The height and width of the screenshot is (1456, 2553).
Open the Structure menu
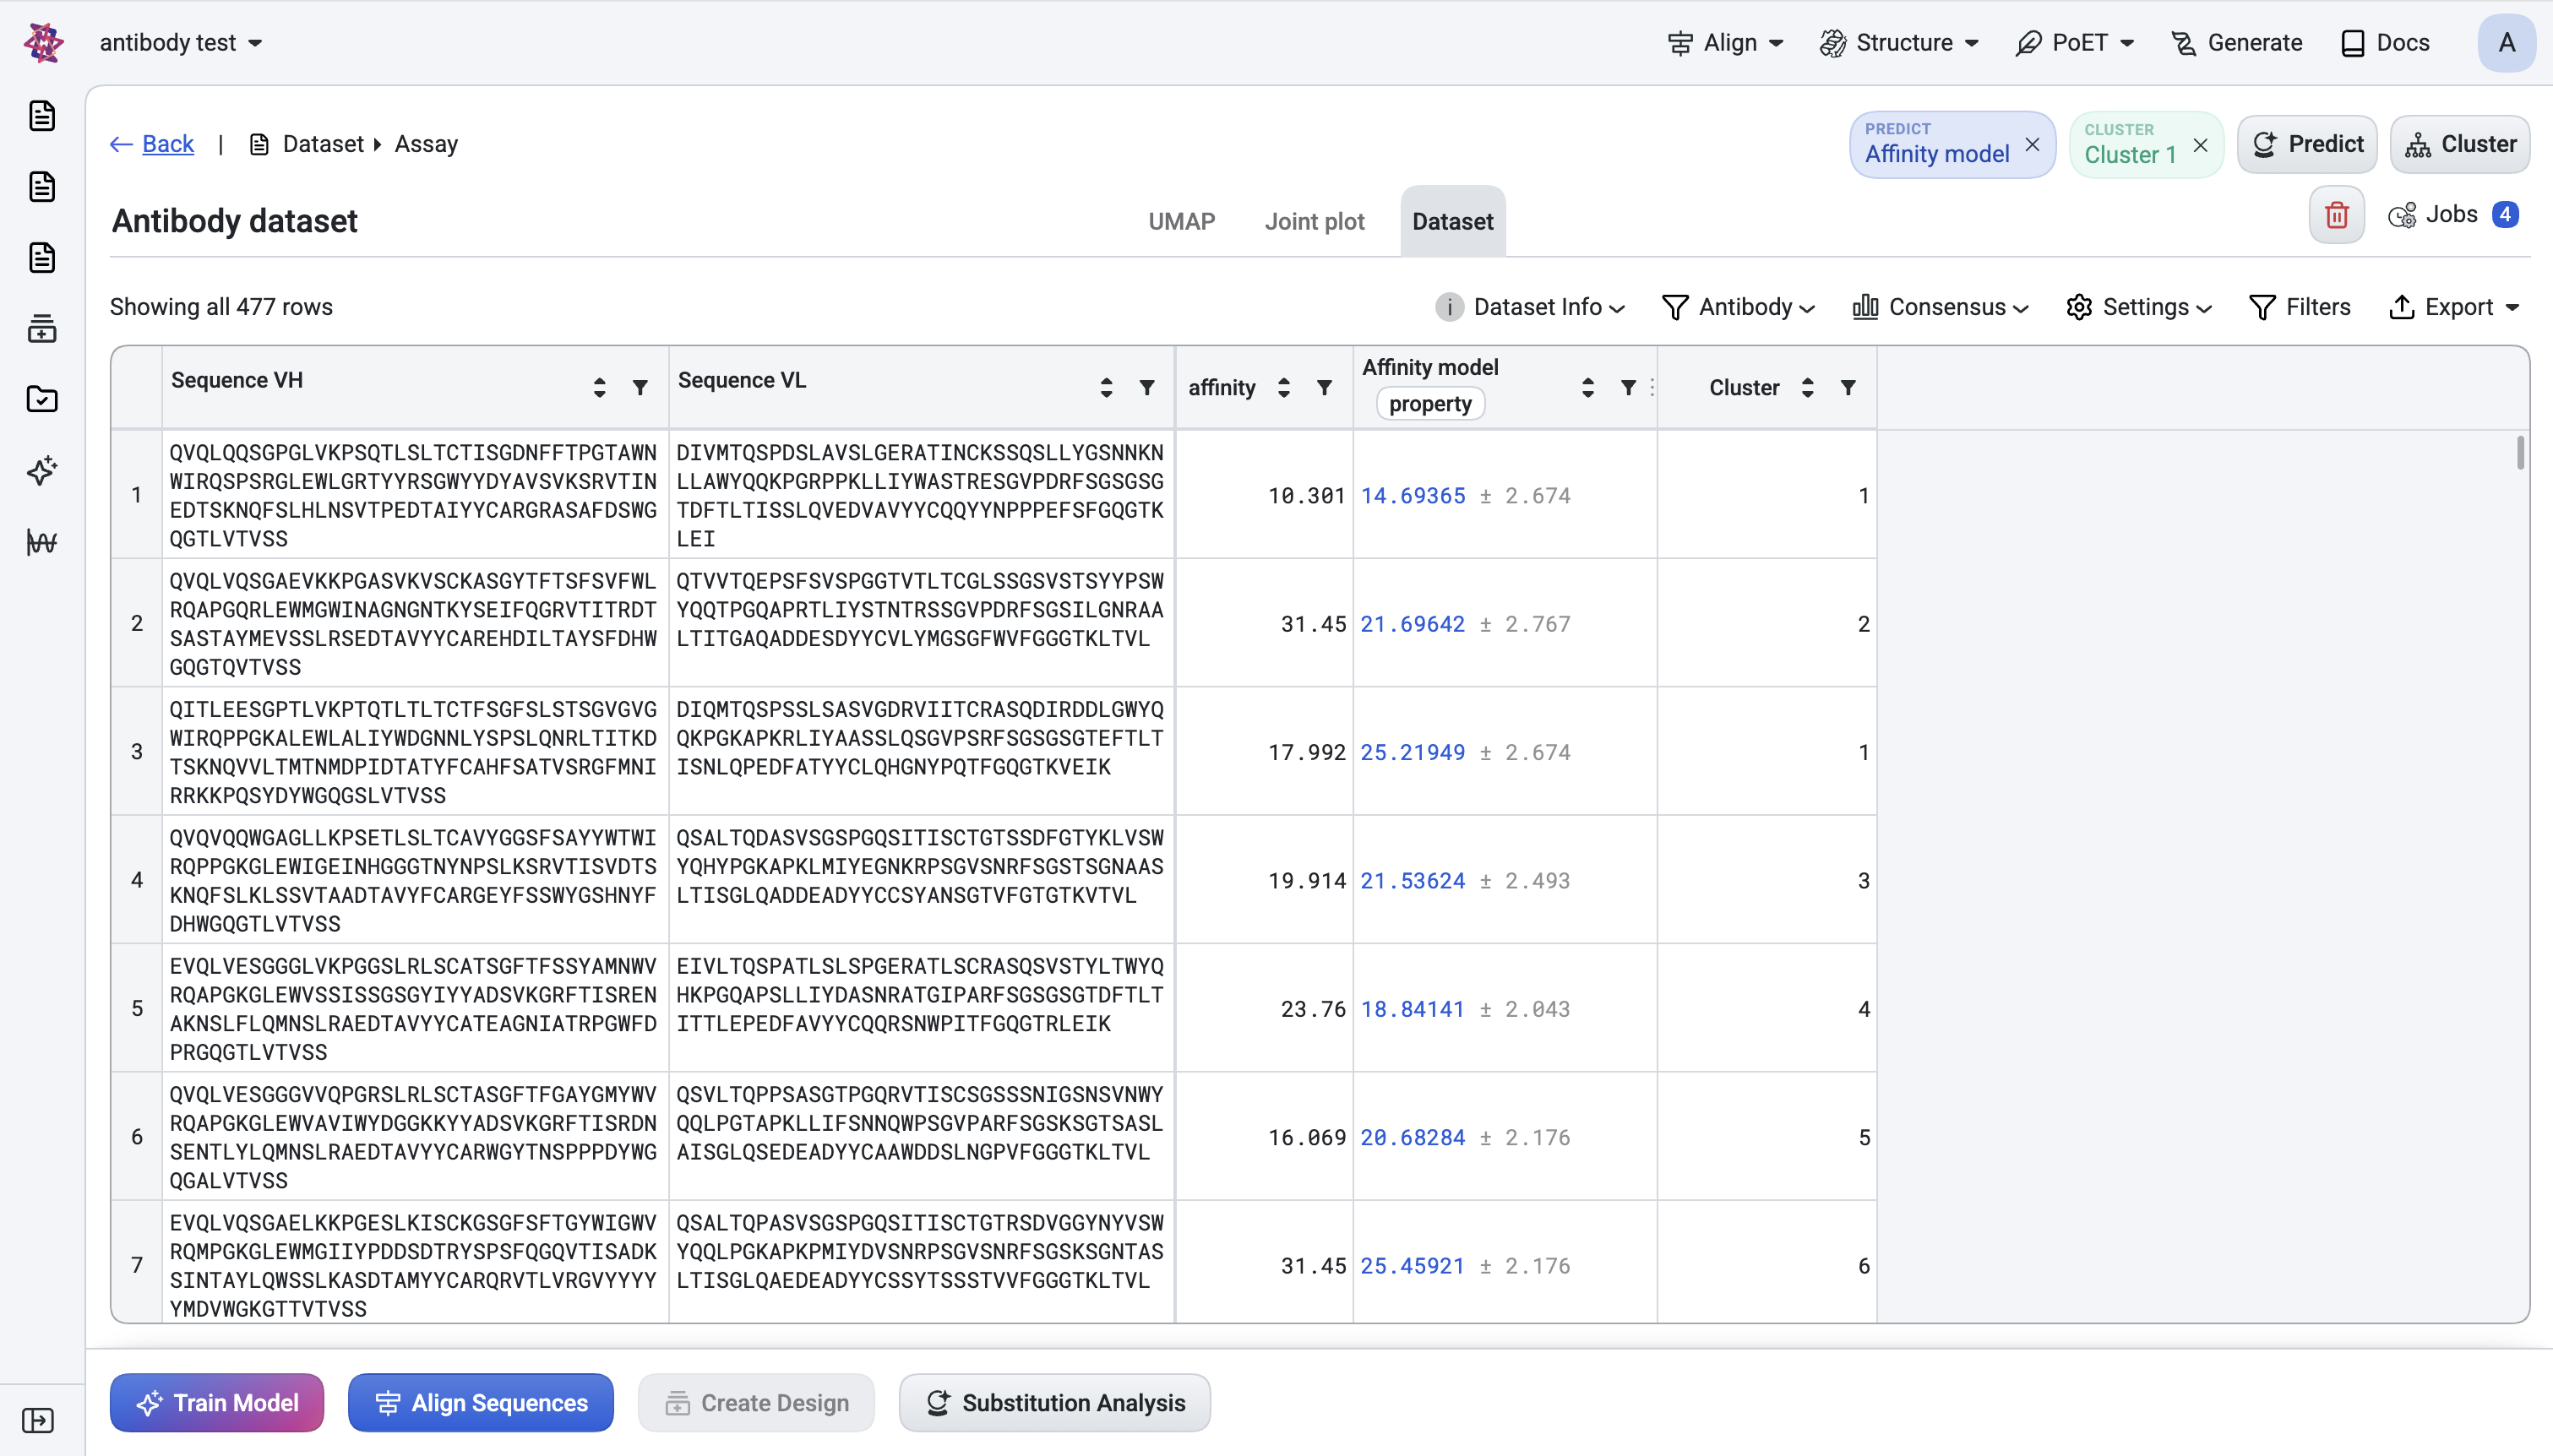click(x=1899, y=43)
